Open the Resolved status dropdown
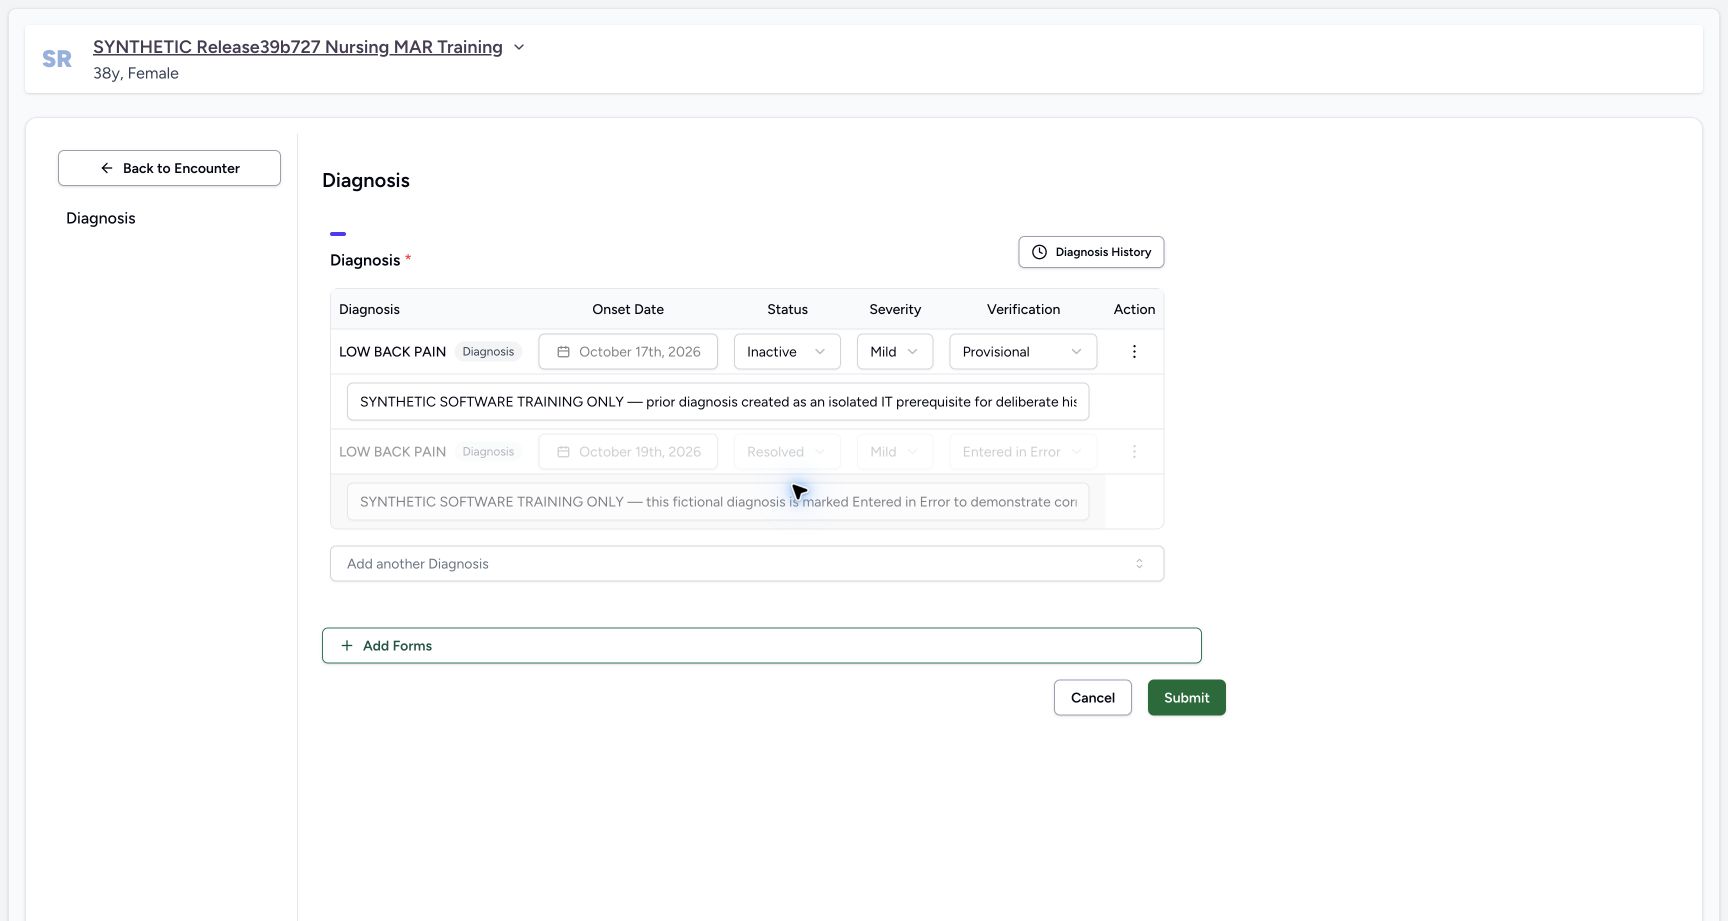This screenshot has width=1728, height=921. pos(787,452)
